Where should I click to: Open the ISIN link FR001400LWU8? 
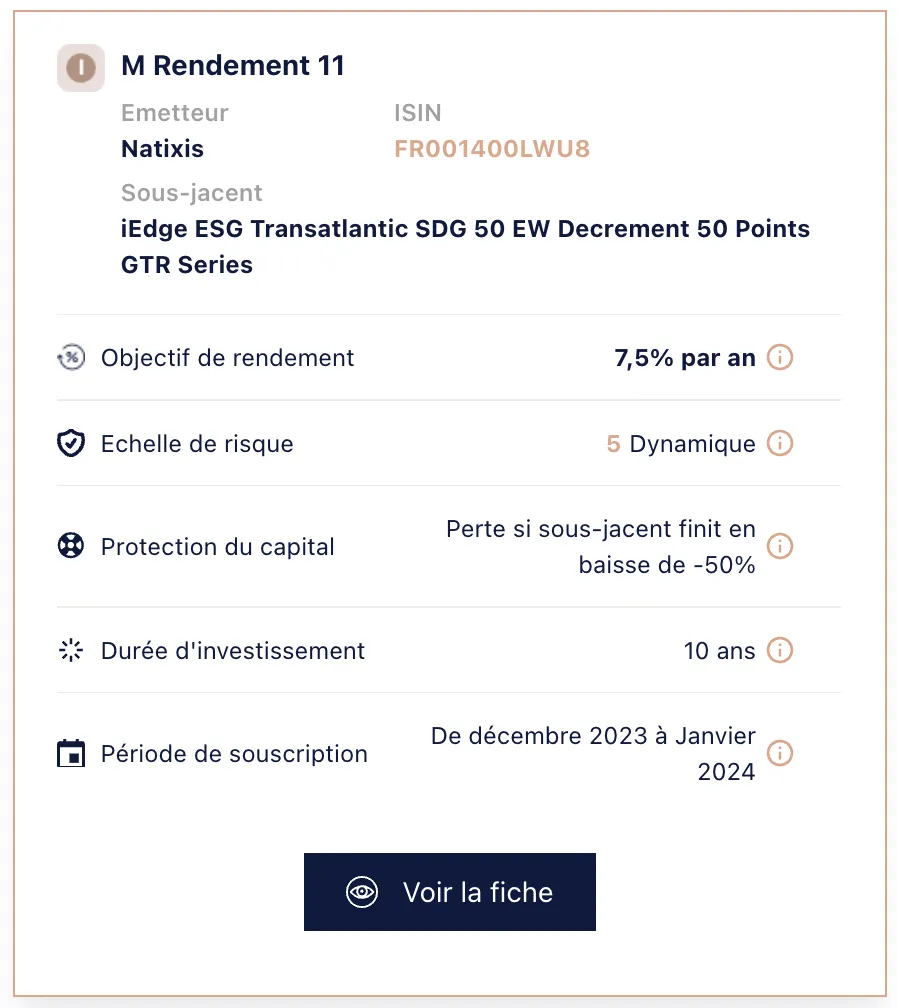coord(492,148)
